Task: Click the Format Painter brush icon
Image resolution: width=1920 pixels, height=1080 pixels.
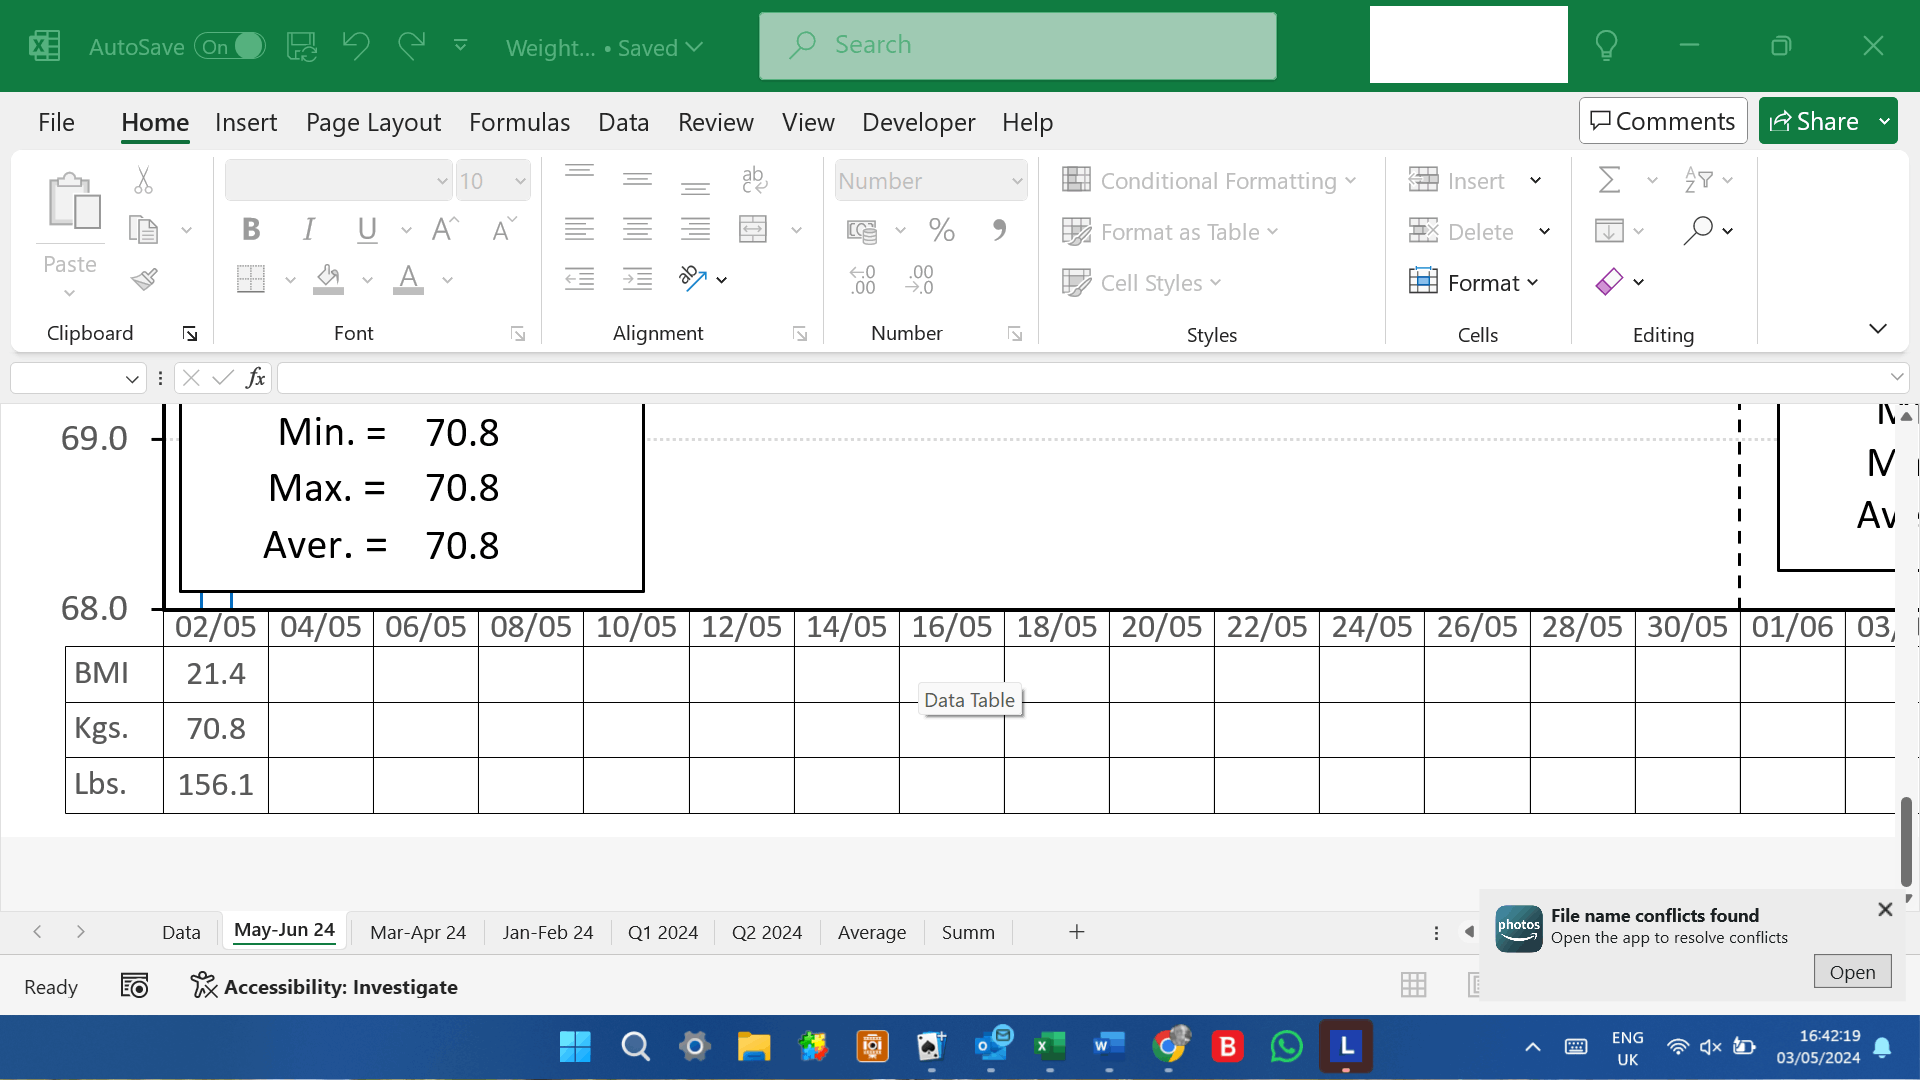Action: point(144,279)
